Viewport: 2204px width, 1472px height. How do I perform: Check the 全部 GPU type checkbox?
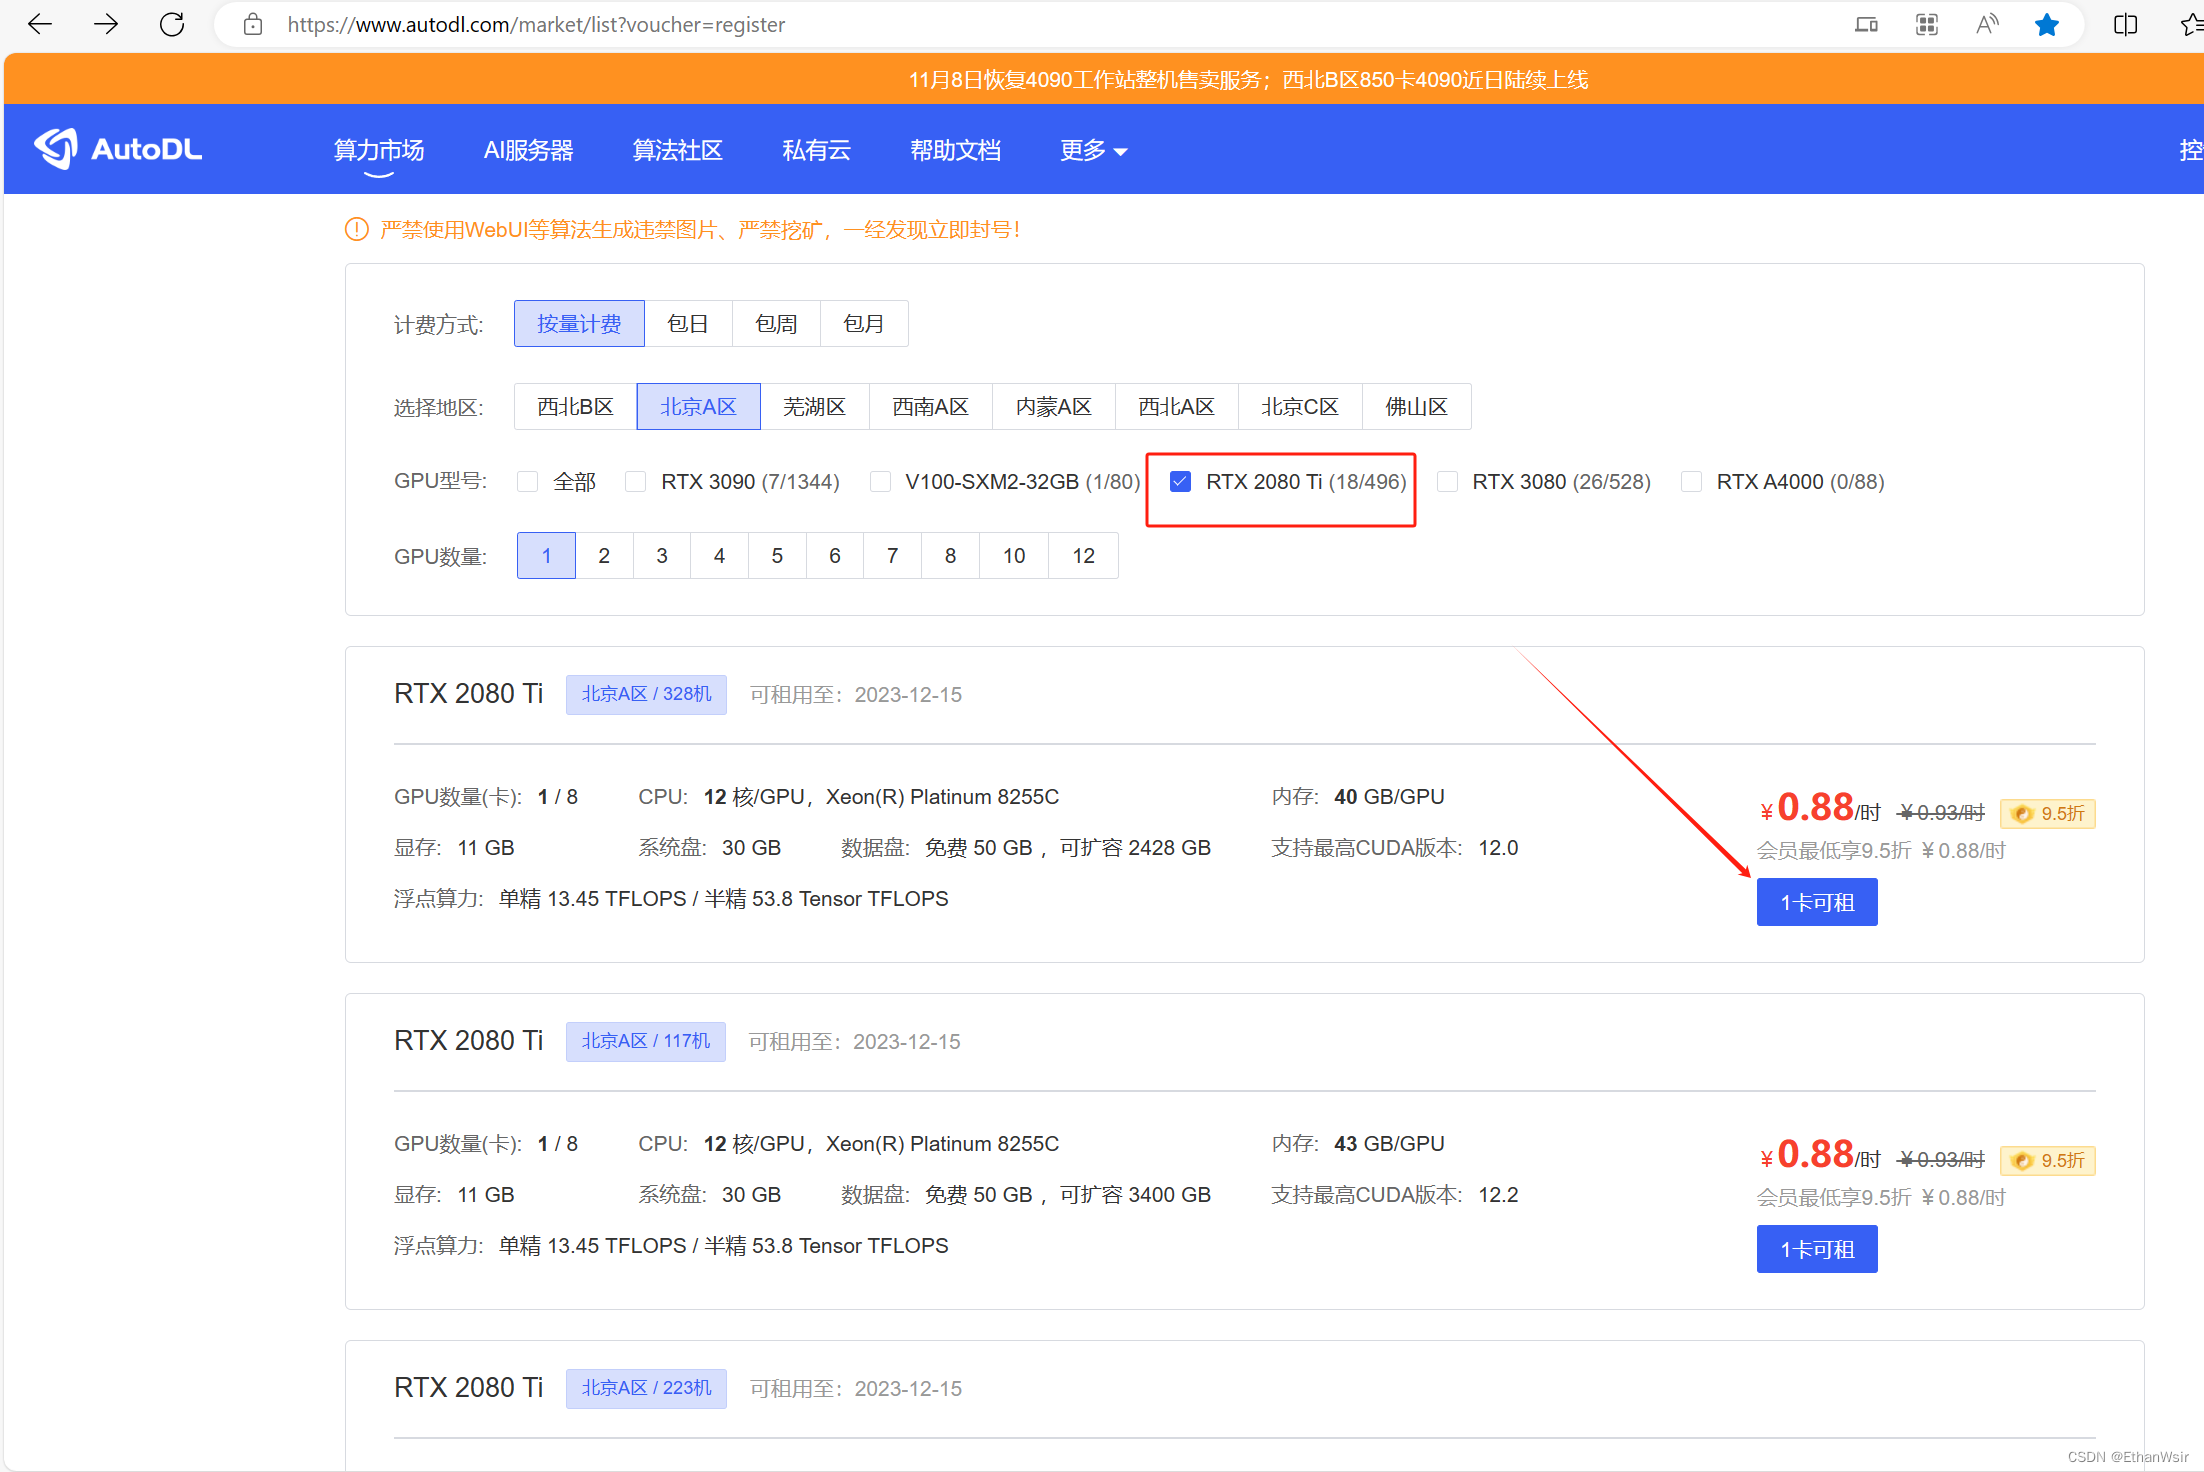click(x=527, y=482)
